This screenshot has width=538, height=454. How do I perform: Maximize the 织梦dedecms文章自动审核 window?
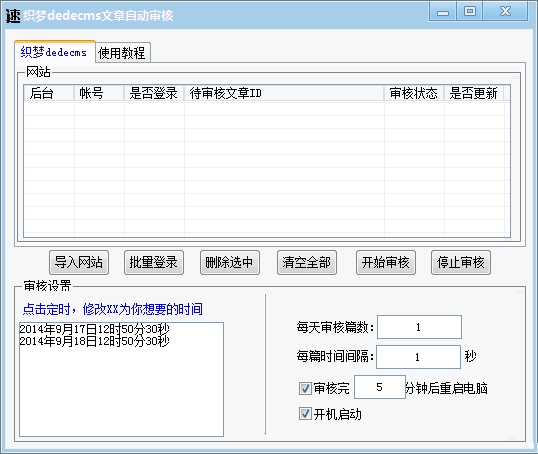[470, 12]
